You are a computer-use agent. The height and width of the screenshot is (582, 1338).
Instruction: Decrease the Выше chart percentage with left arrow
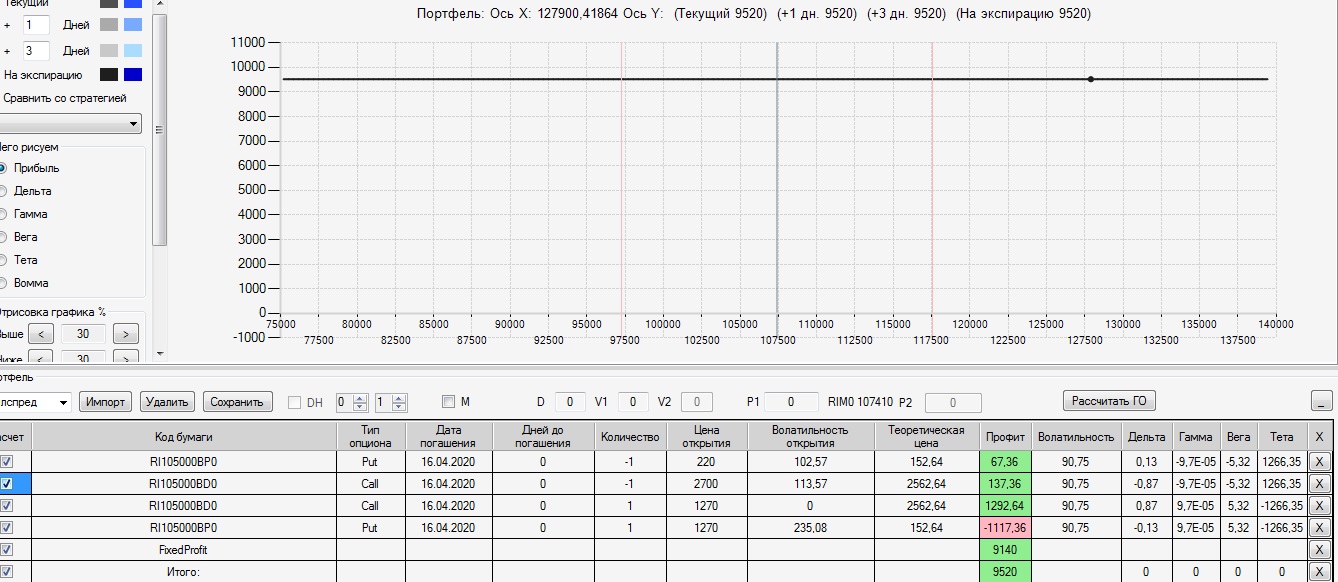click(41, 334)
